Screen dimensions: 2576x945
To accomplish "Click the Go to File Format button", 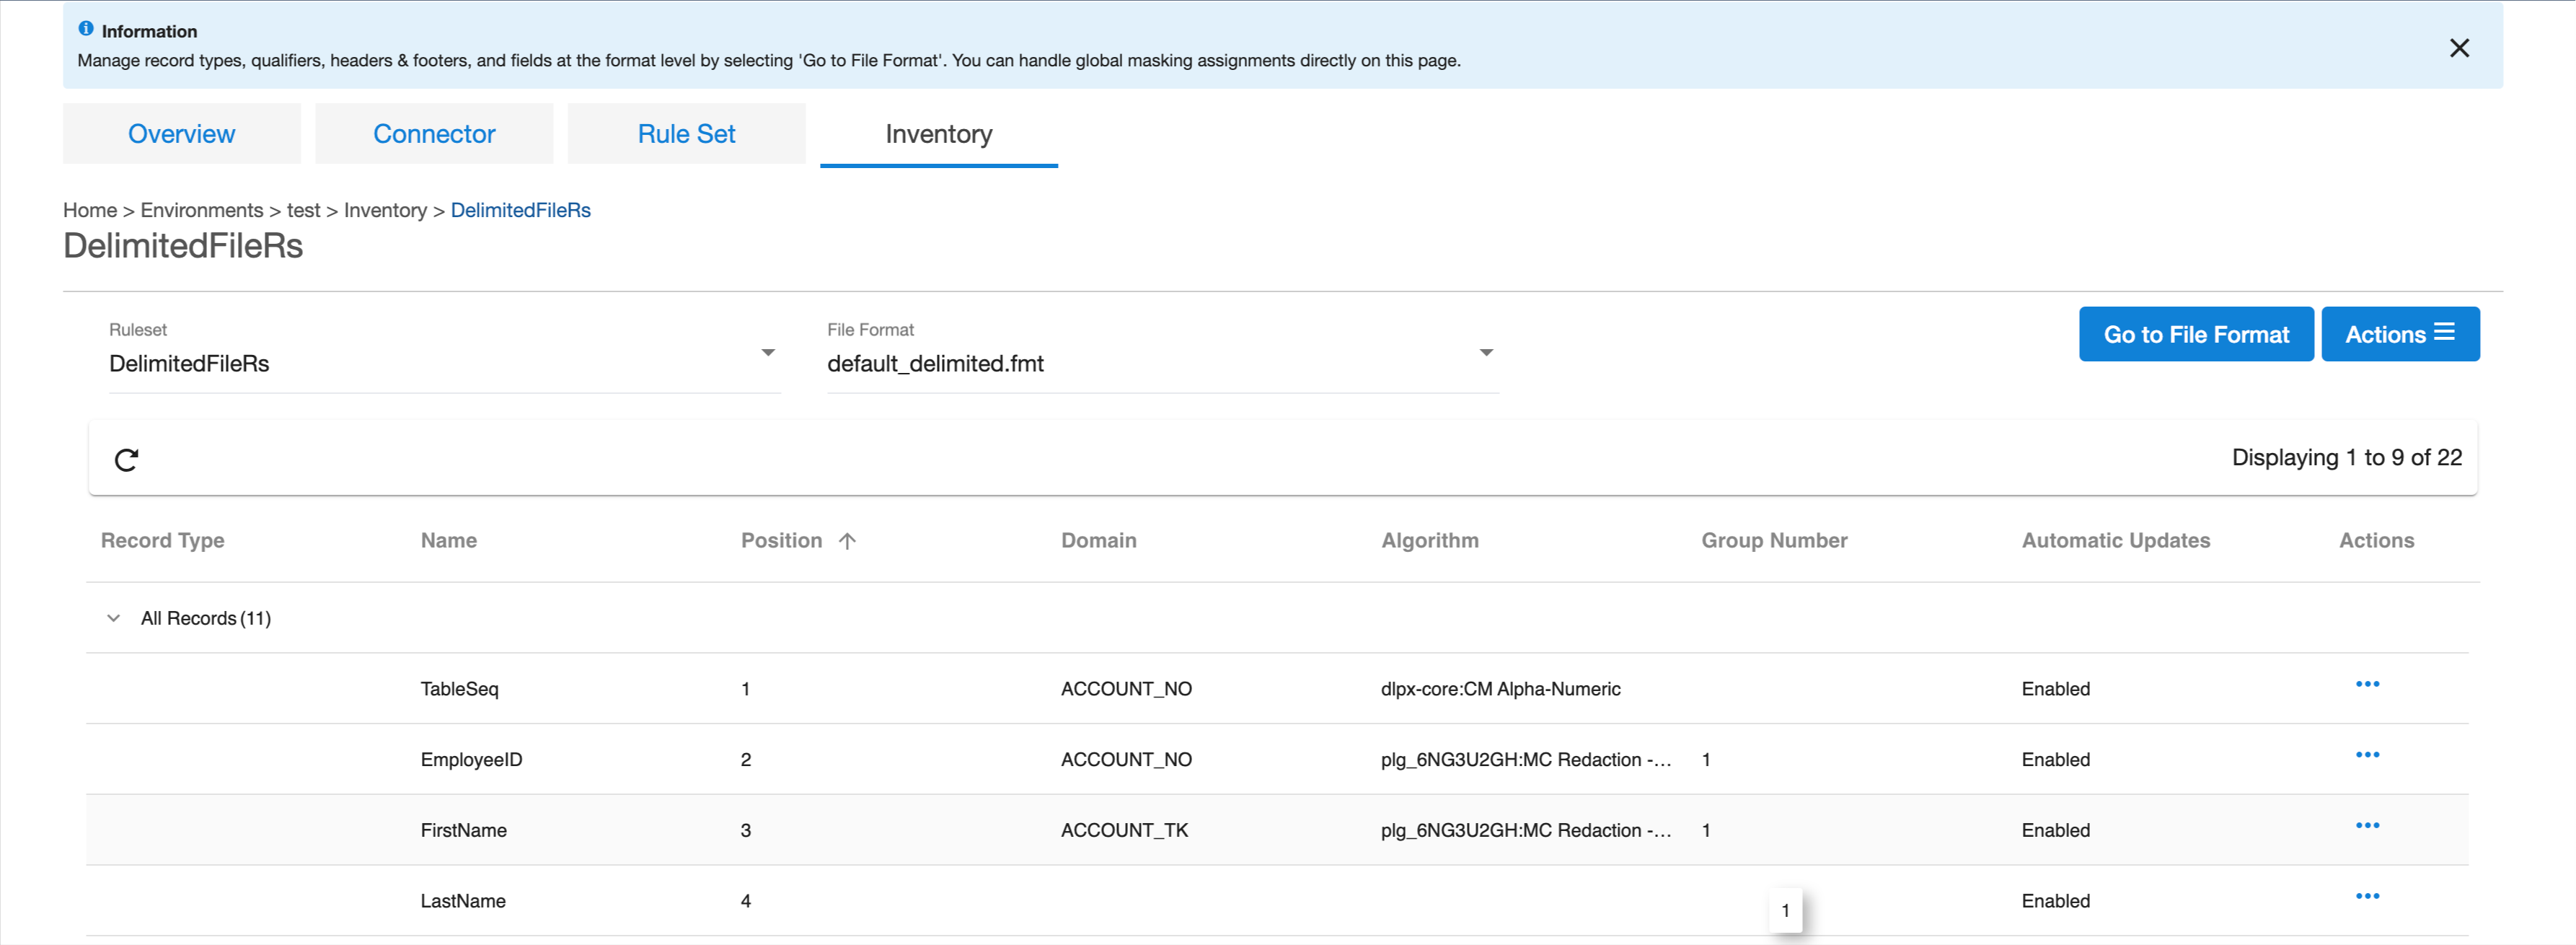I will (x=2195, y=334).
